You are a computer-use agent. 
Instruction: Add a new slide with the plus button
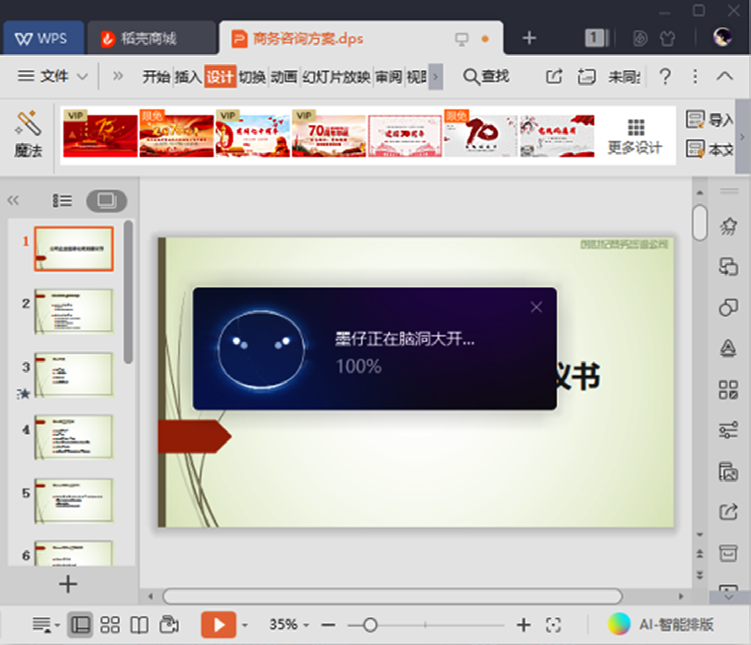pyautogui.click(x=68, y=584)
